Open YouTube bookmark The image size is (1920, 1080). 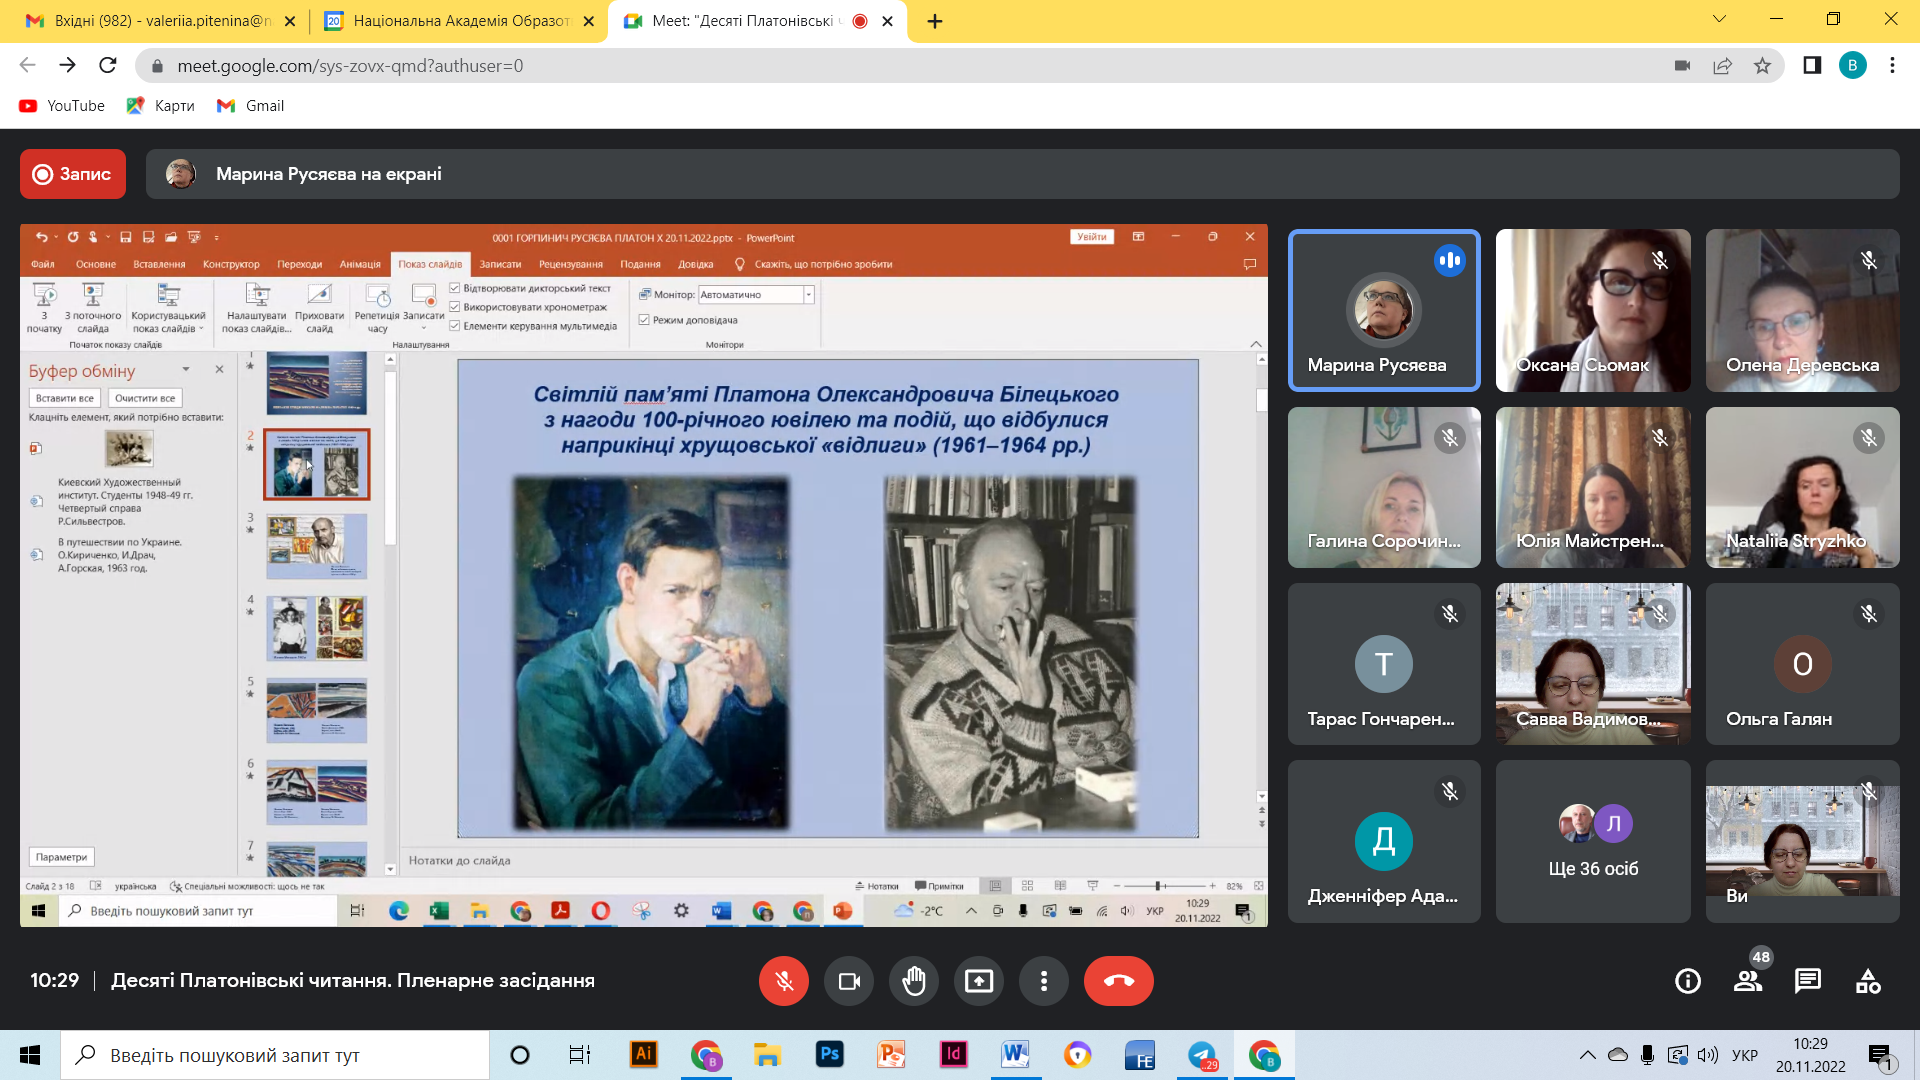[x=62, y=106]
